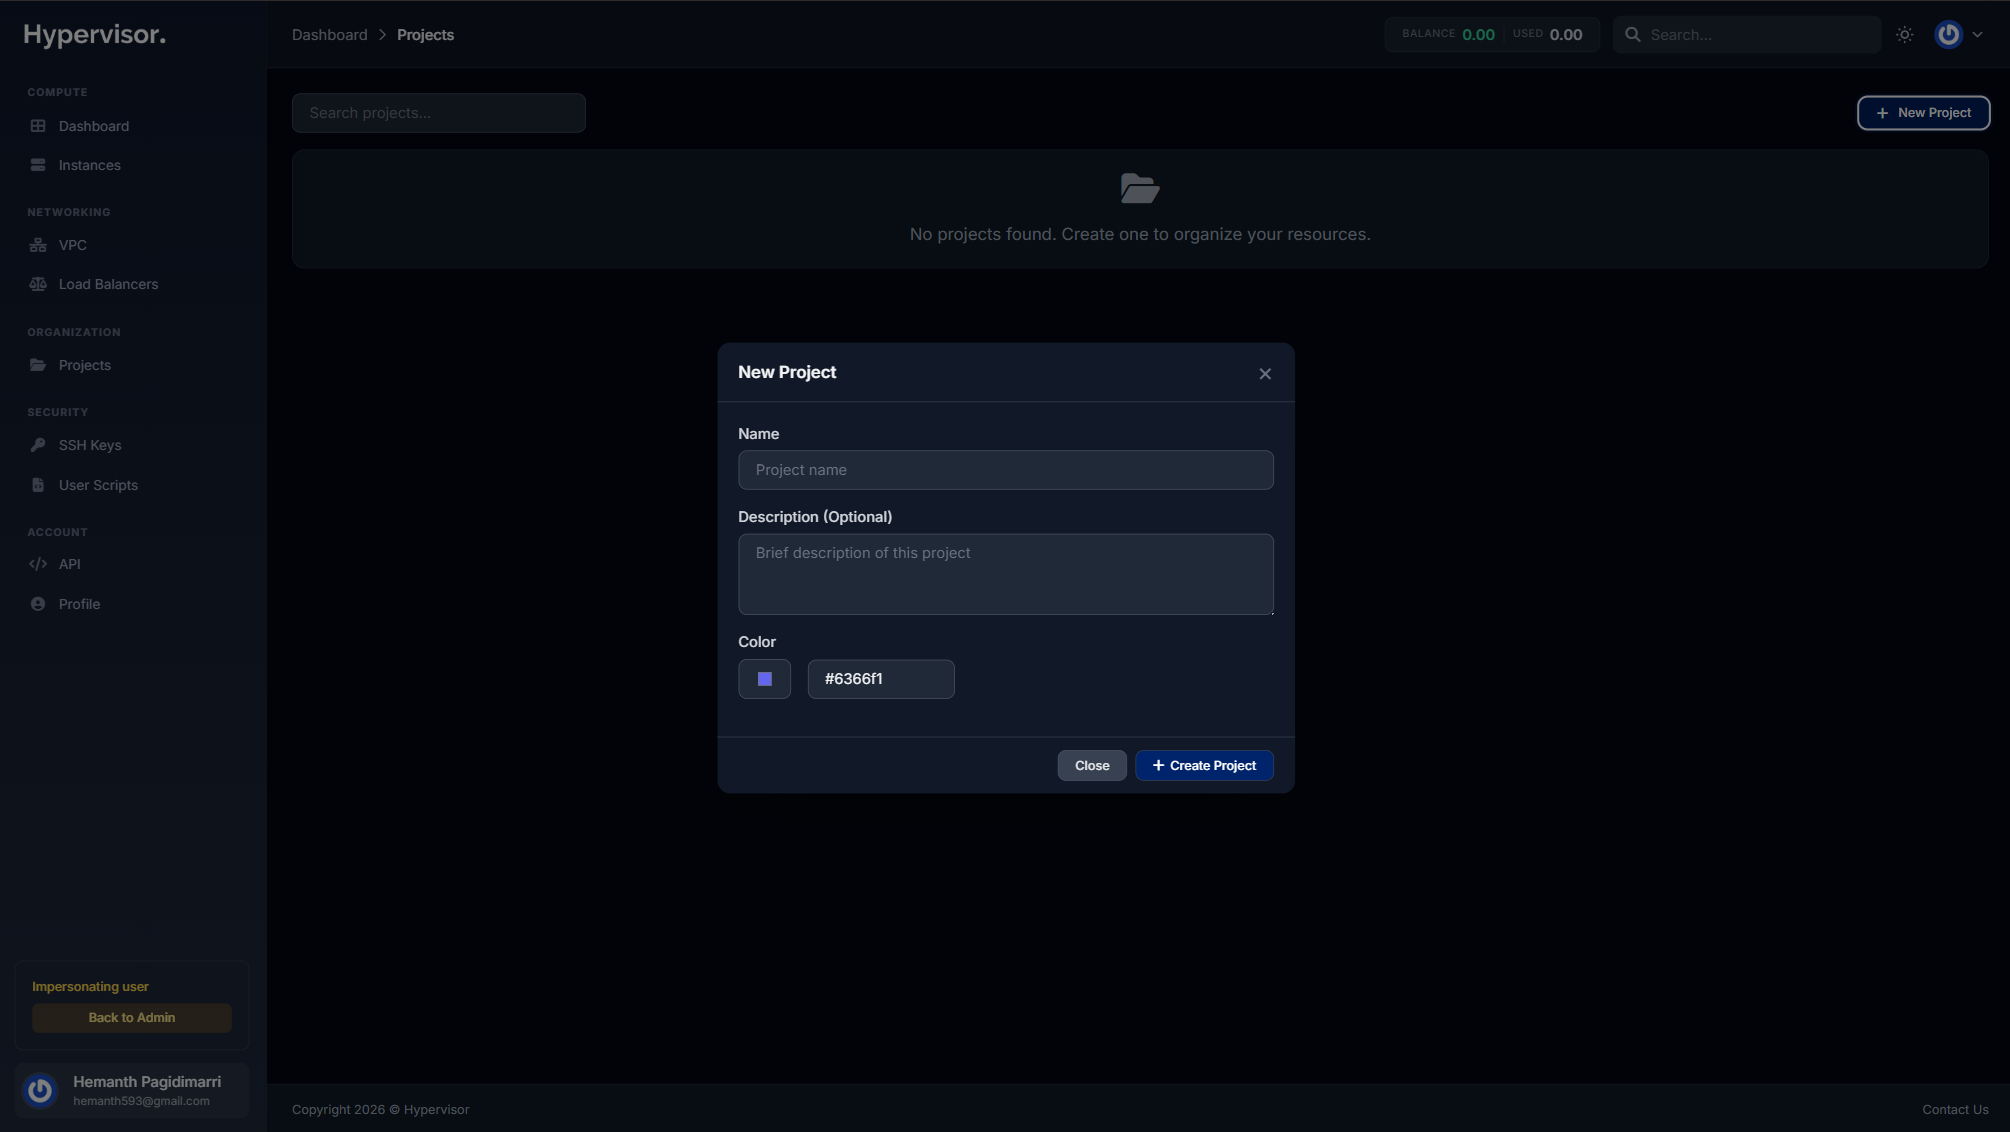Expand the Dashboard breadcrumb link
2010x1132 pixels.
pos(329,34)
